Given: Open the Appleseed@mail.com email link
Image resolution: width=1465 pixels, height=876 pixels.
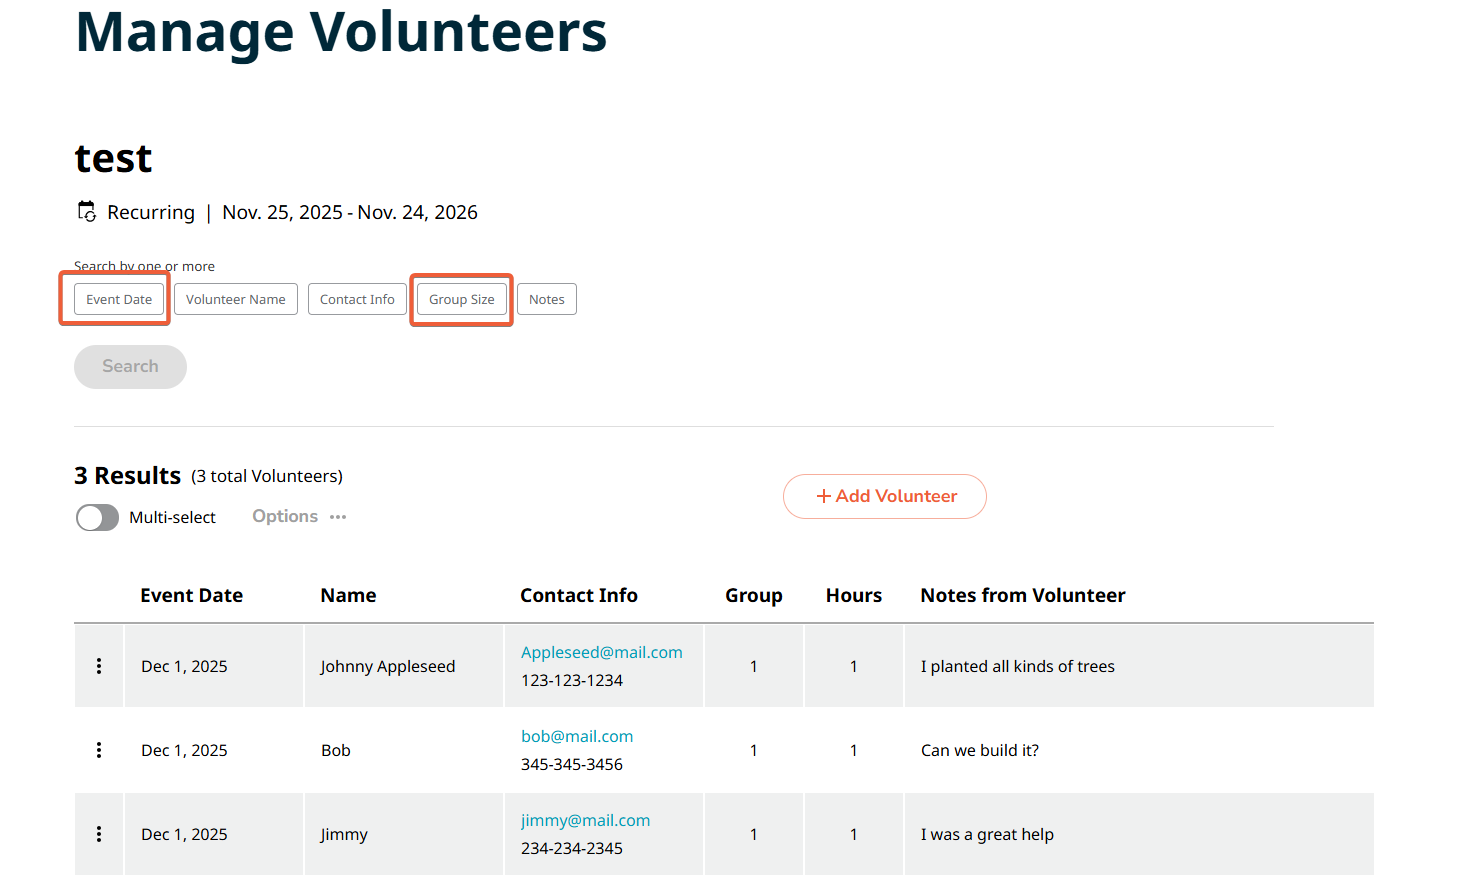Looking at the screenshot, I should (602, 652).
